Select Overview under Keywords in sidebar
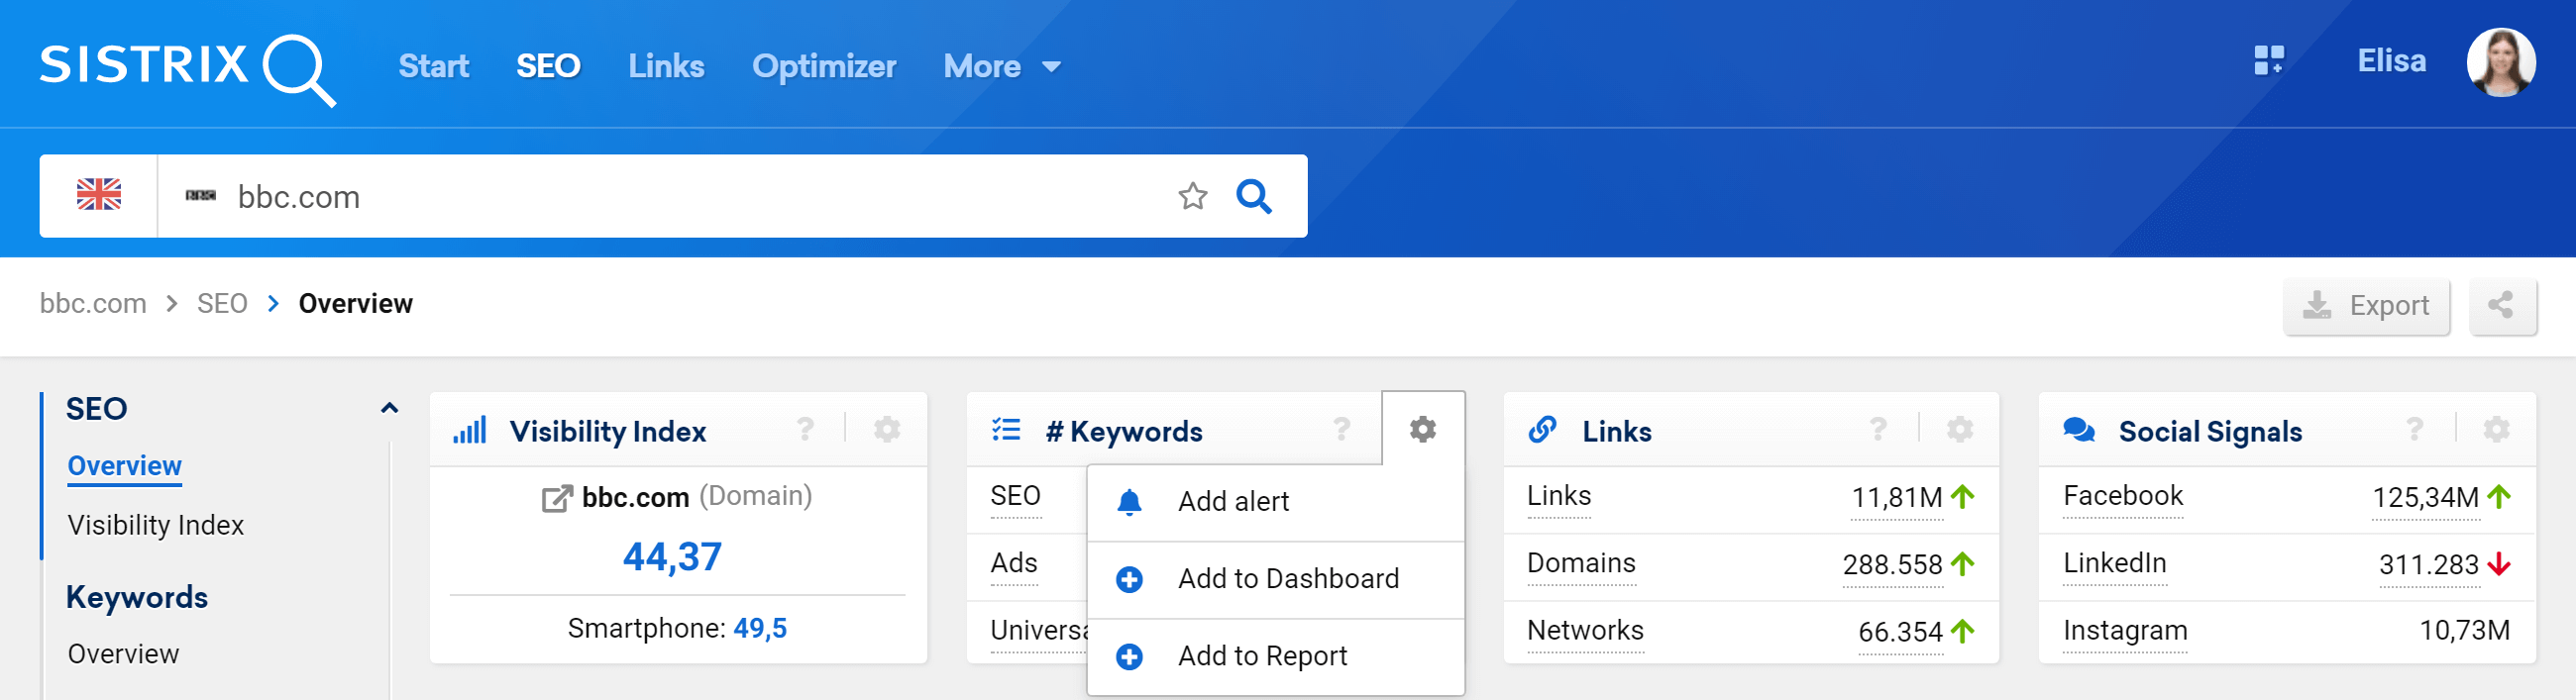2576x700 pixels. [x=124, y=654]
